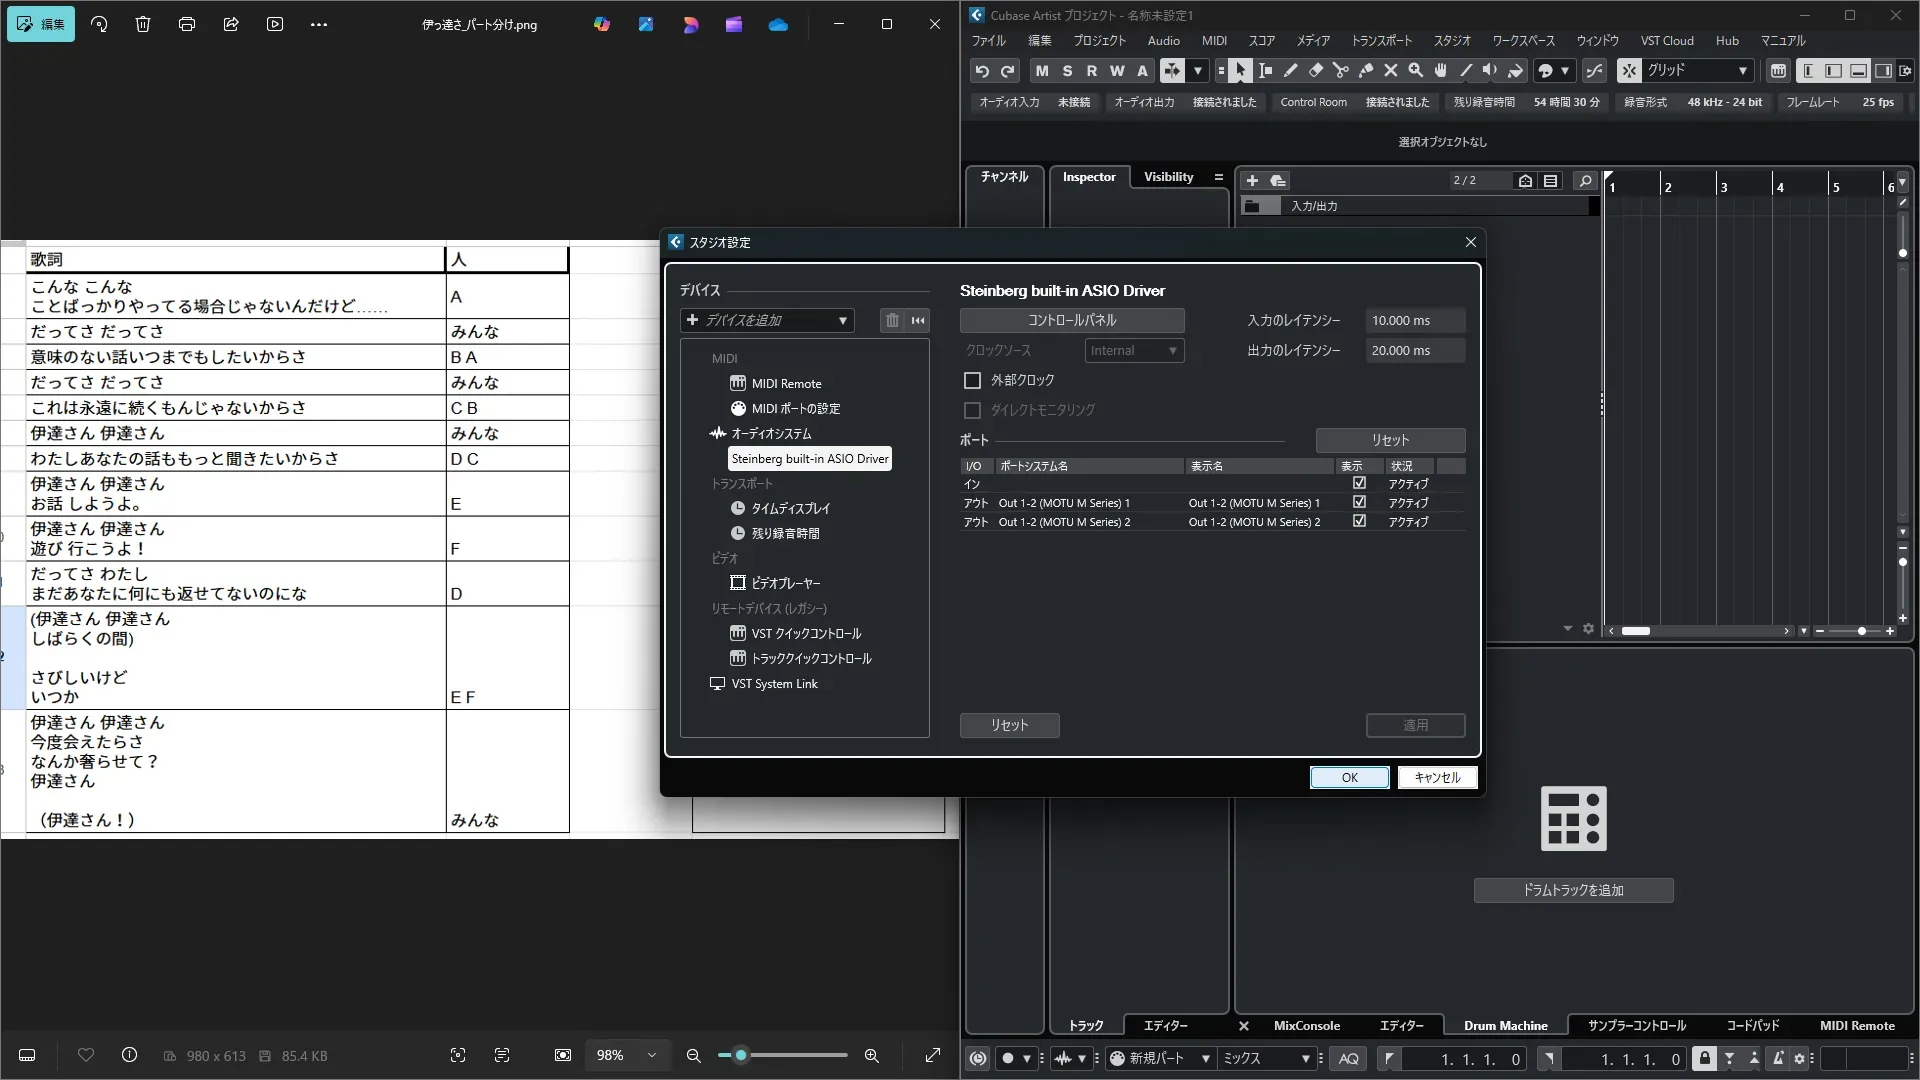This screenshot has height=1080, width=1920.
Task: Select the Eraser tool in Cubase toolbar
Action: click(x=1315, y=70)
